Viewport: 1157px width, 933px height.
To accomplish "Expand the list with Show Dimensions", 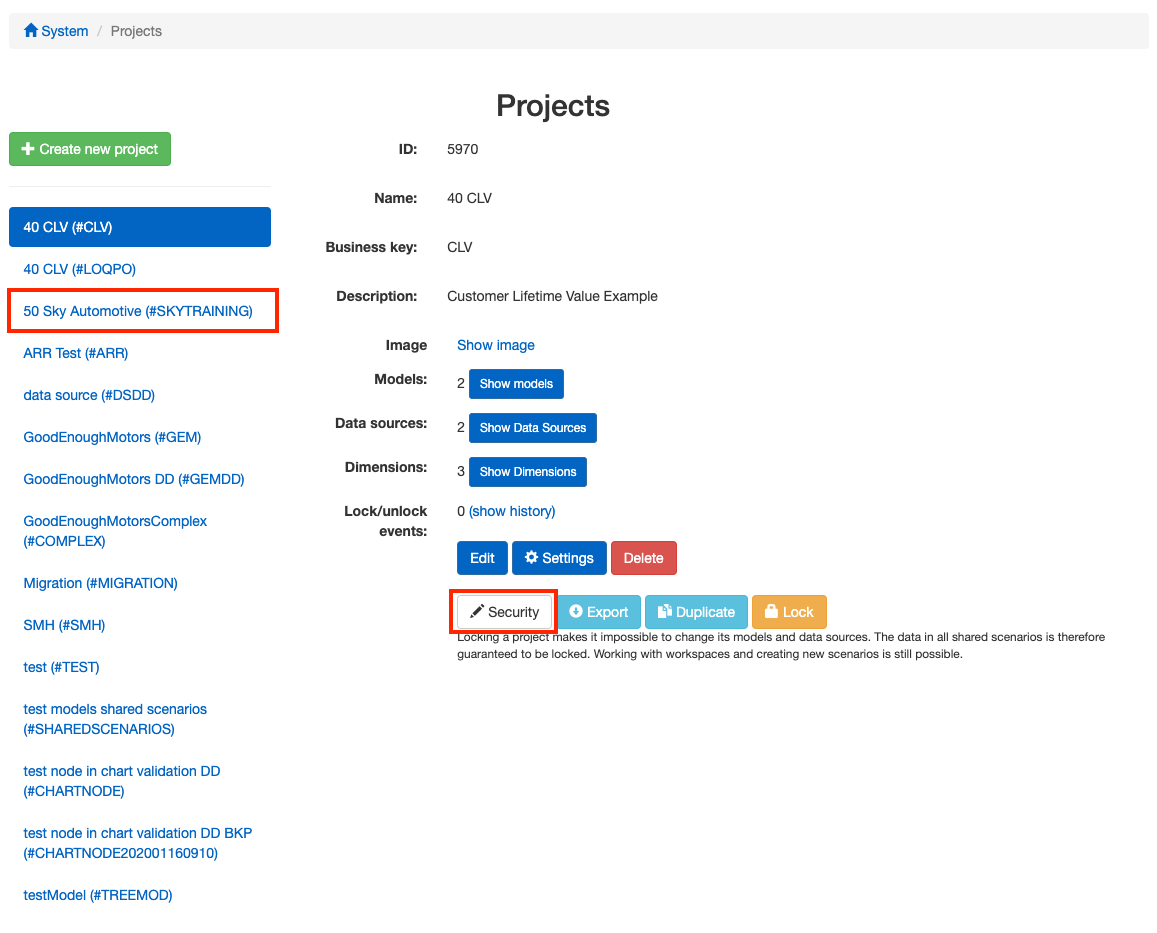I will pyautogui.click(x=527, y=472).
